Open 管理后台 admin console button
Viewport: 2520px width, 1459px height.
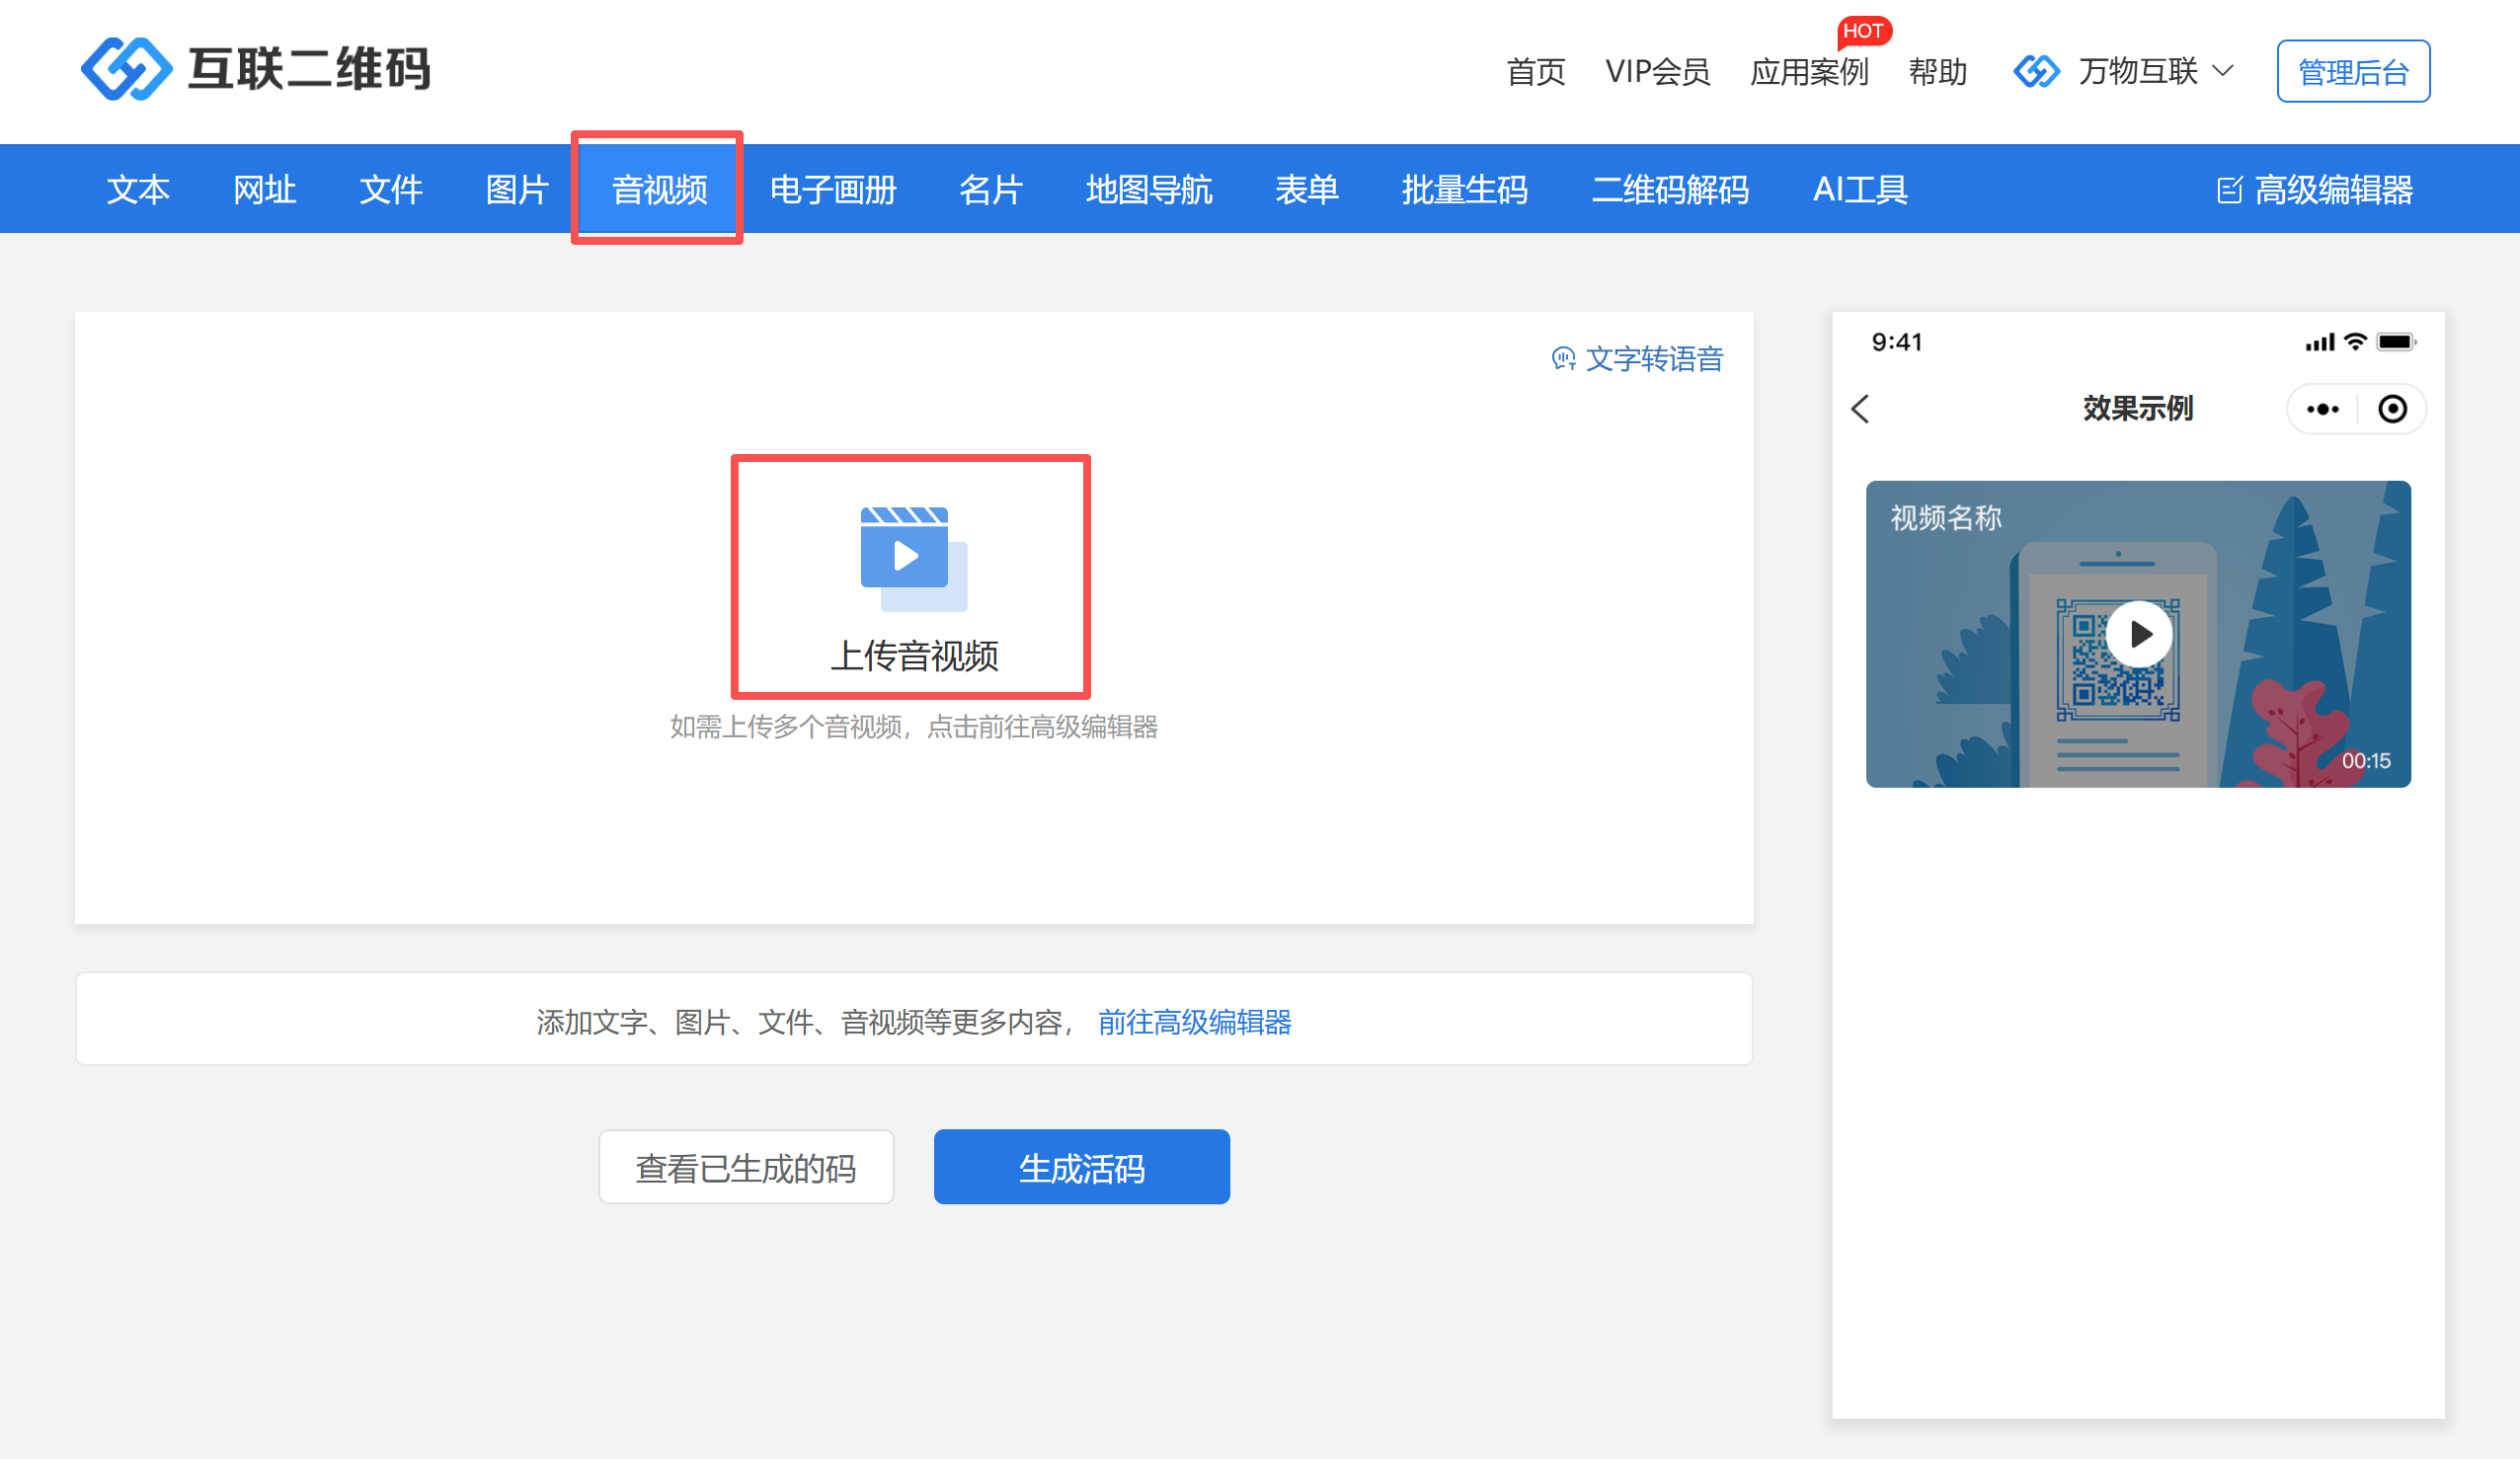coord(2353,71)
